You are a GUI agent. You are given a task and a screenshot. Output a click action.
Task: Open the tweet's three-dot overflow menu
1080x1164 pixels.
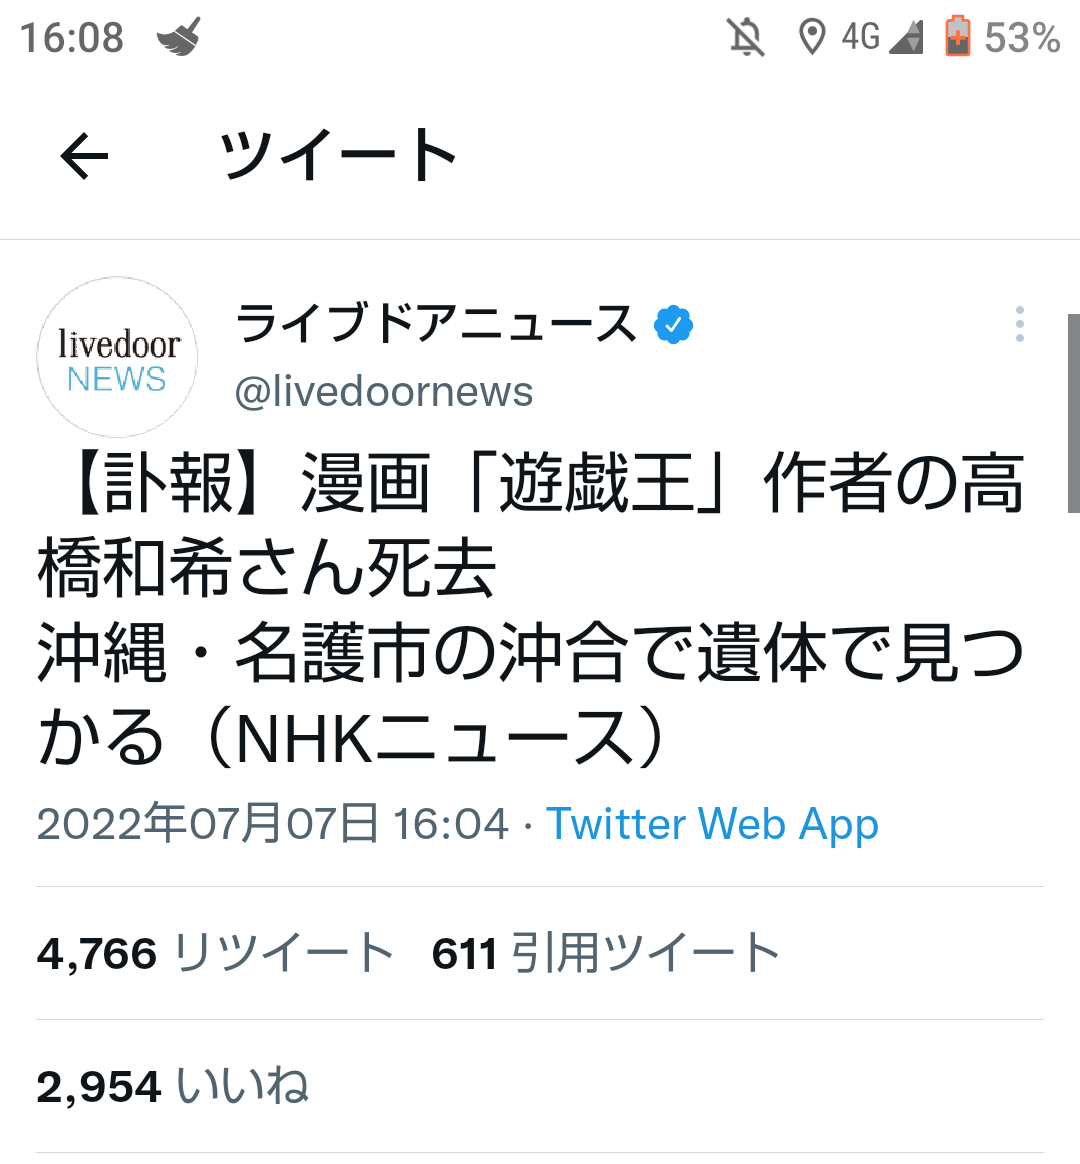tap(1019, 324)
